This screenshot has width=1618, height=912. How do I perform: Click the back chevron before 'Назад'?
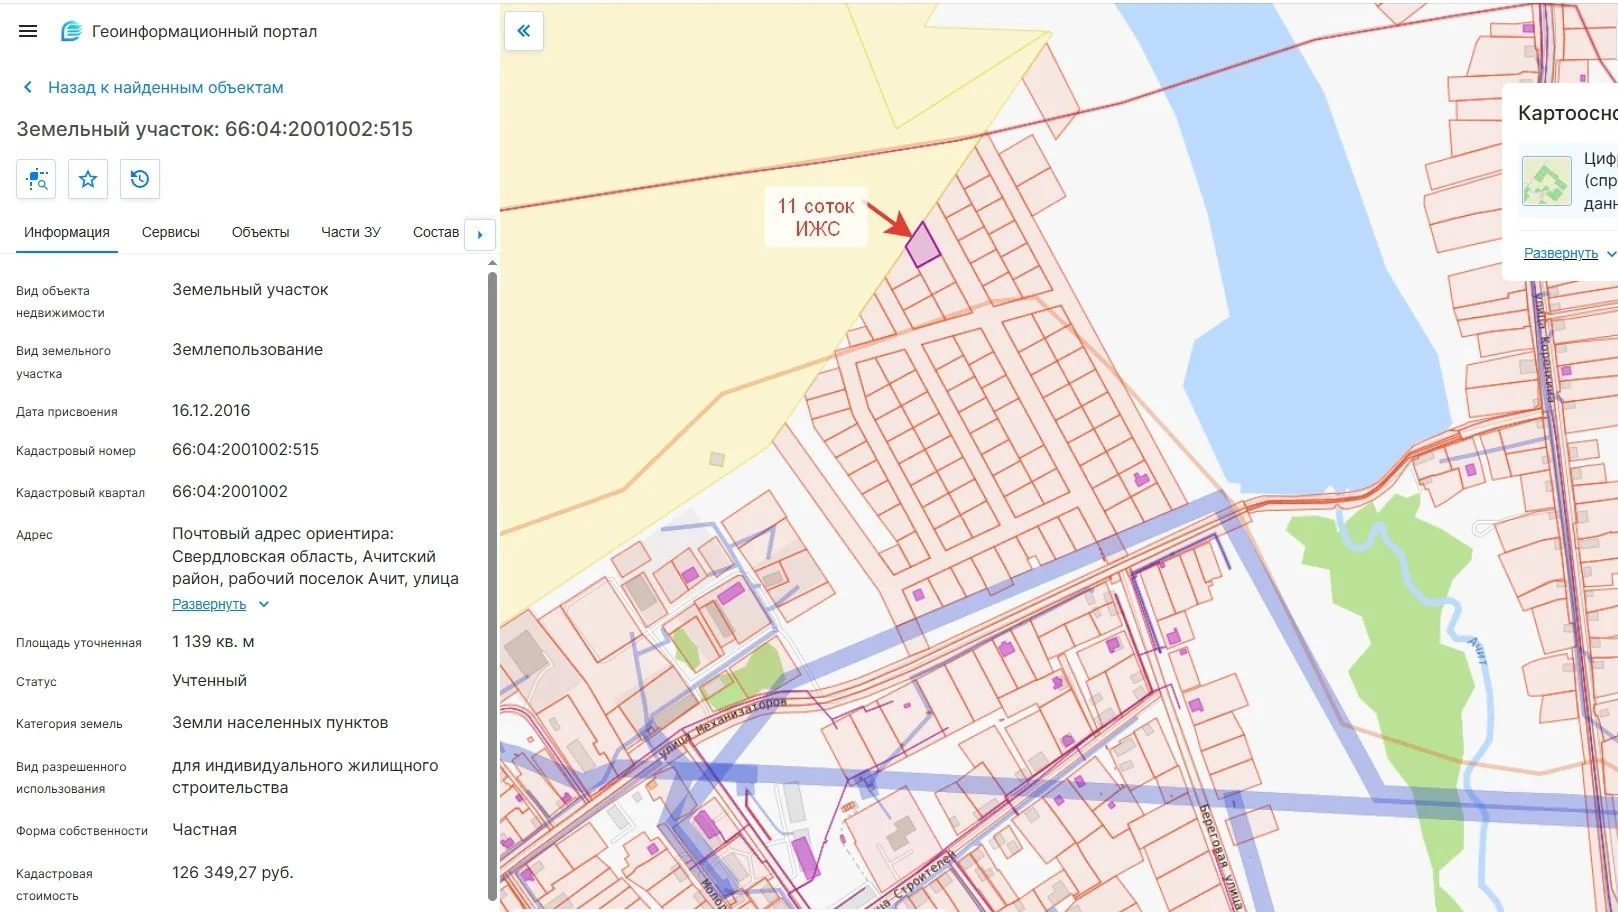(x=28, y=87)
